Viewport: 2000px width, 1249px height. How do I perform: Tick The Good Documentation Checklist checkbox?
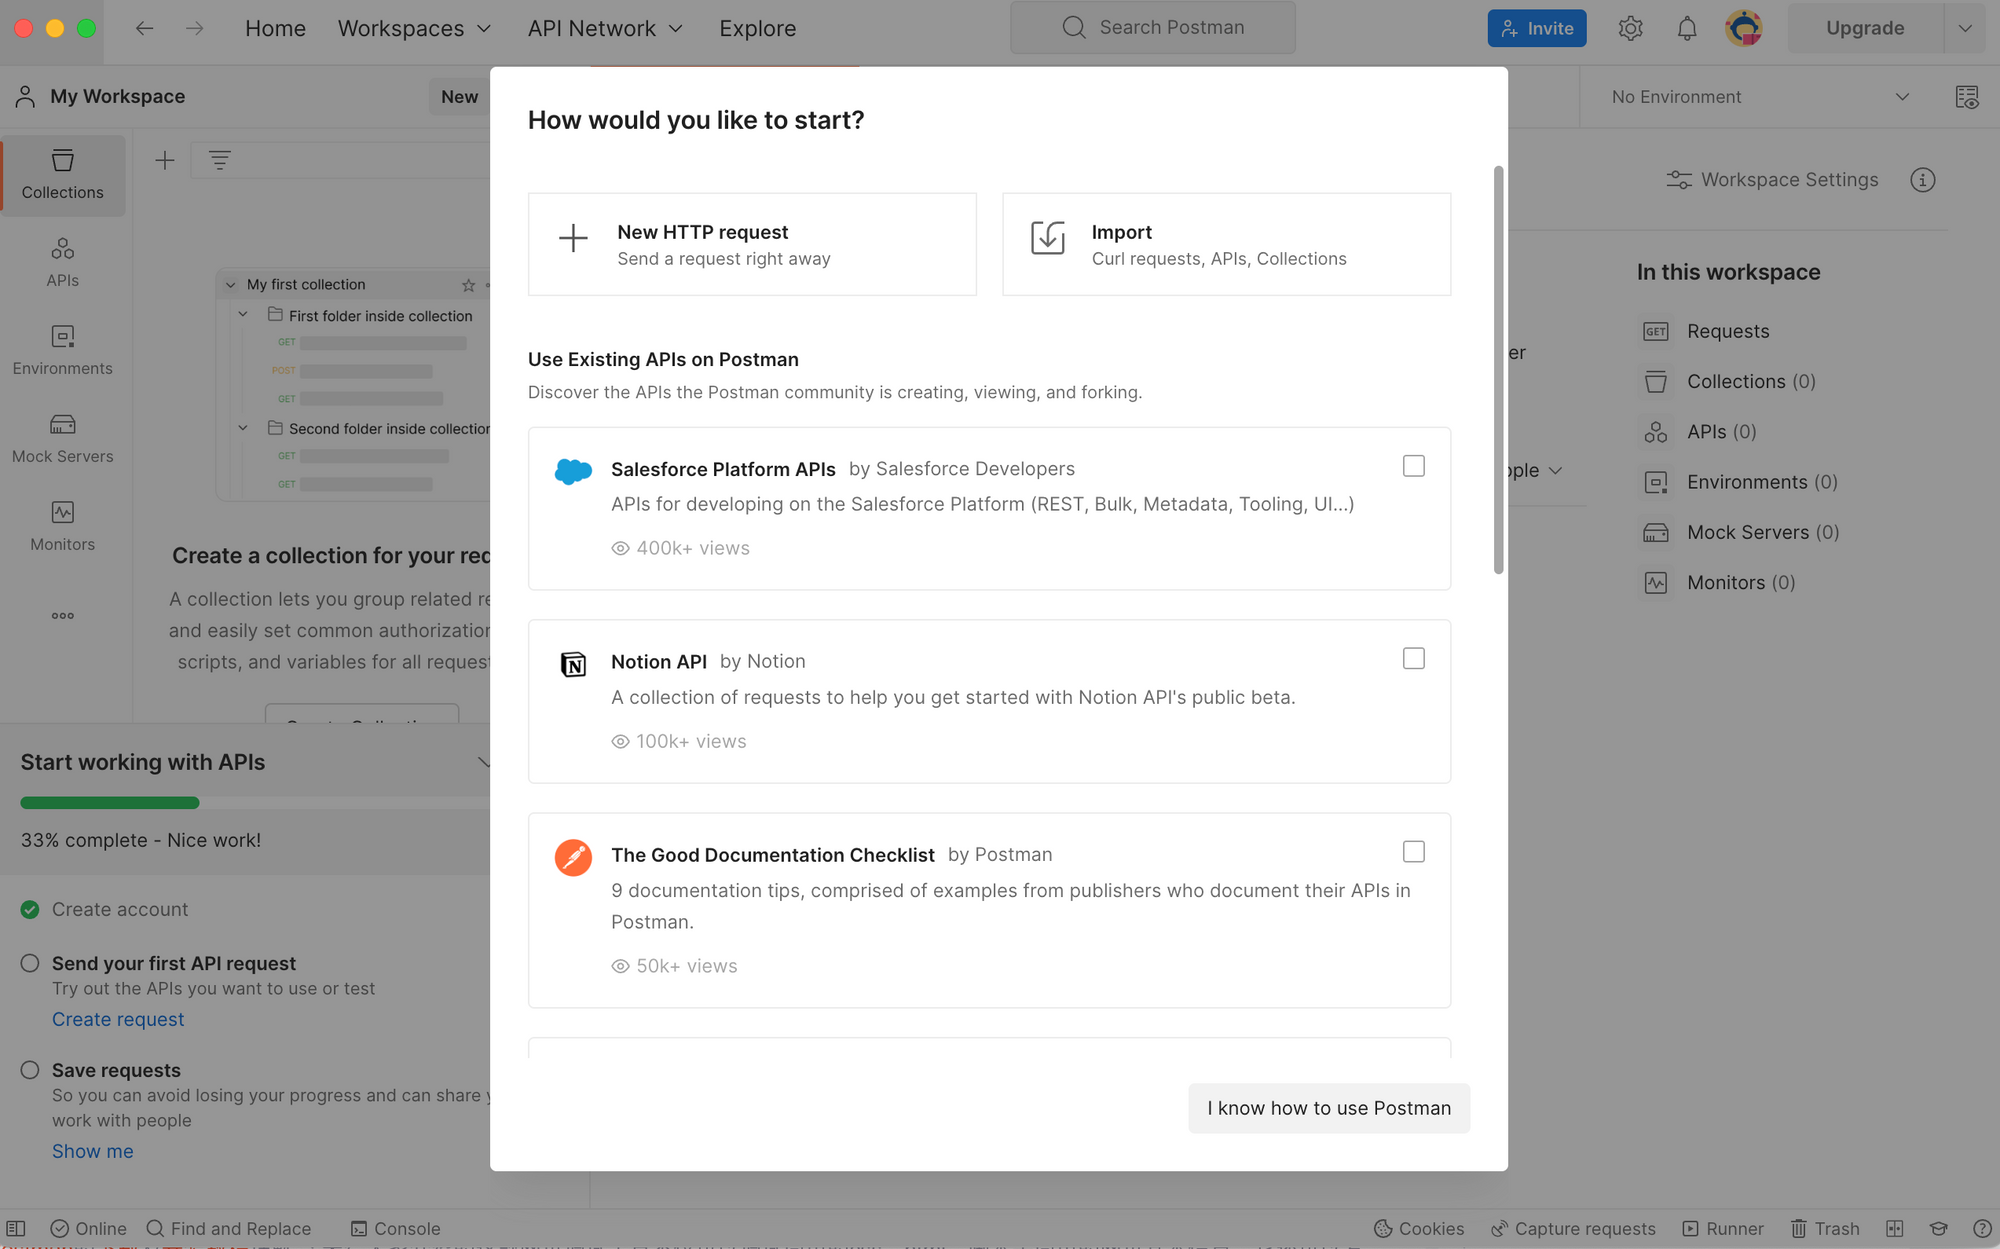pos(1413,851)
